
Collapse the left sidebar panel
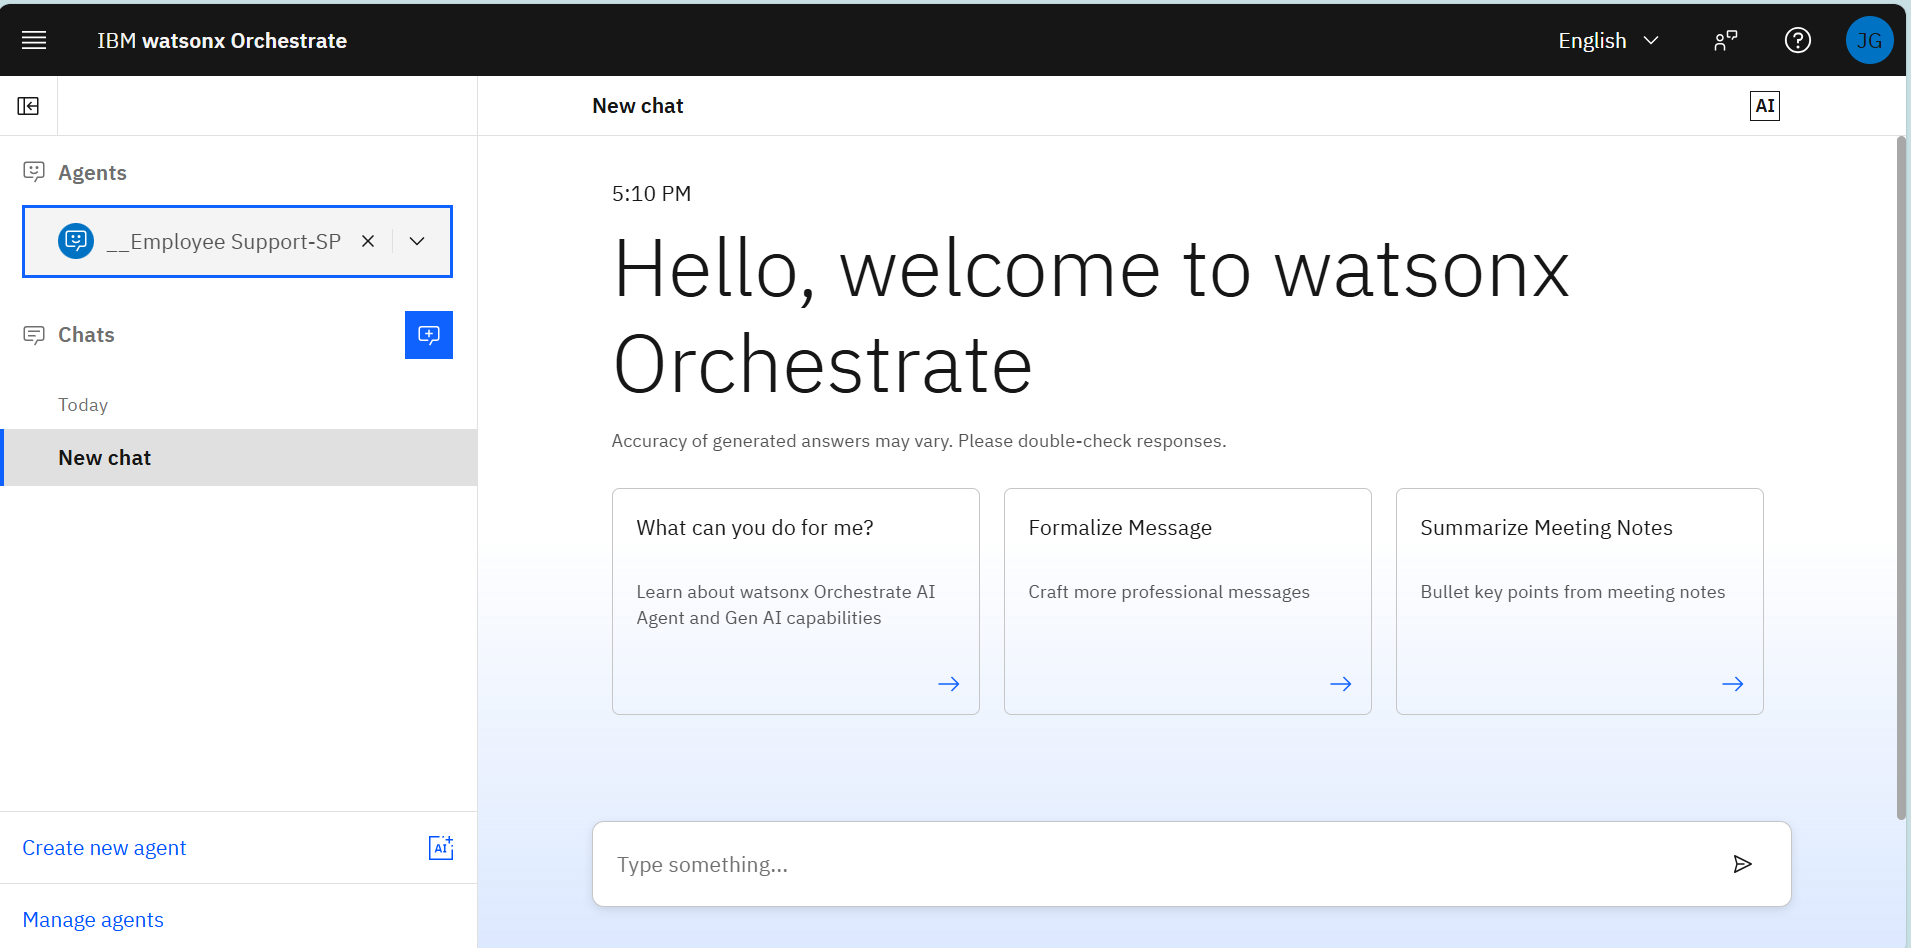click(28, 106)
